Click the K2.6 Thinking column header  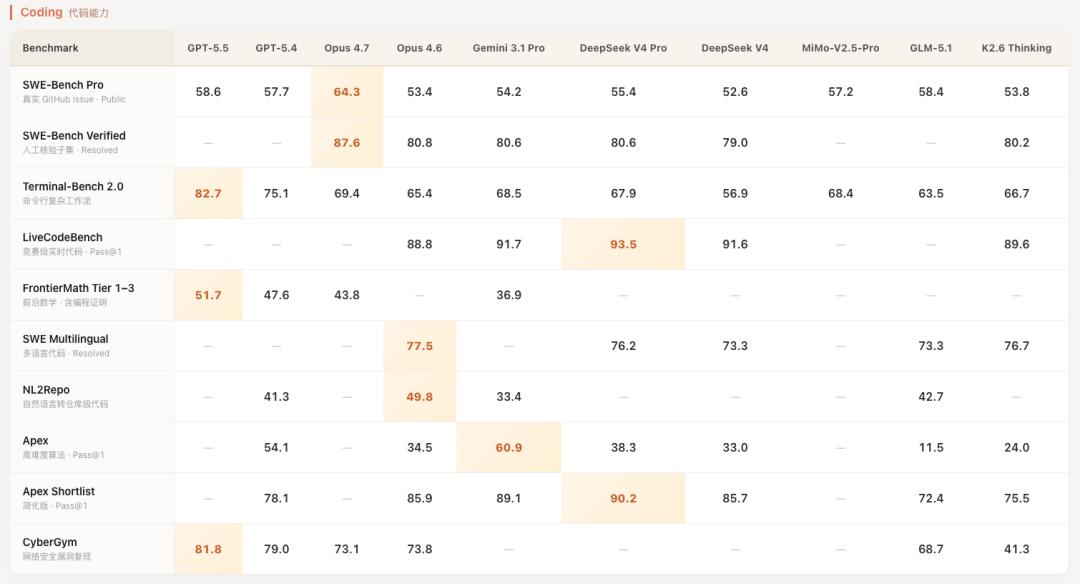pos(1016,48)
